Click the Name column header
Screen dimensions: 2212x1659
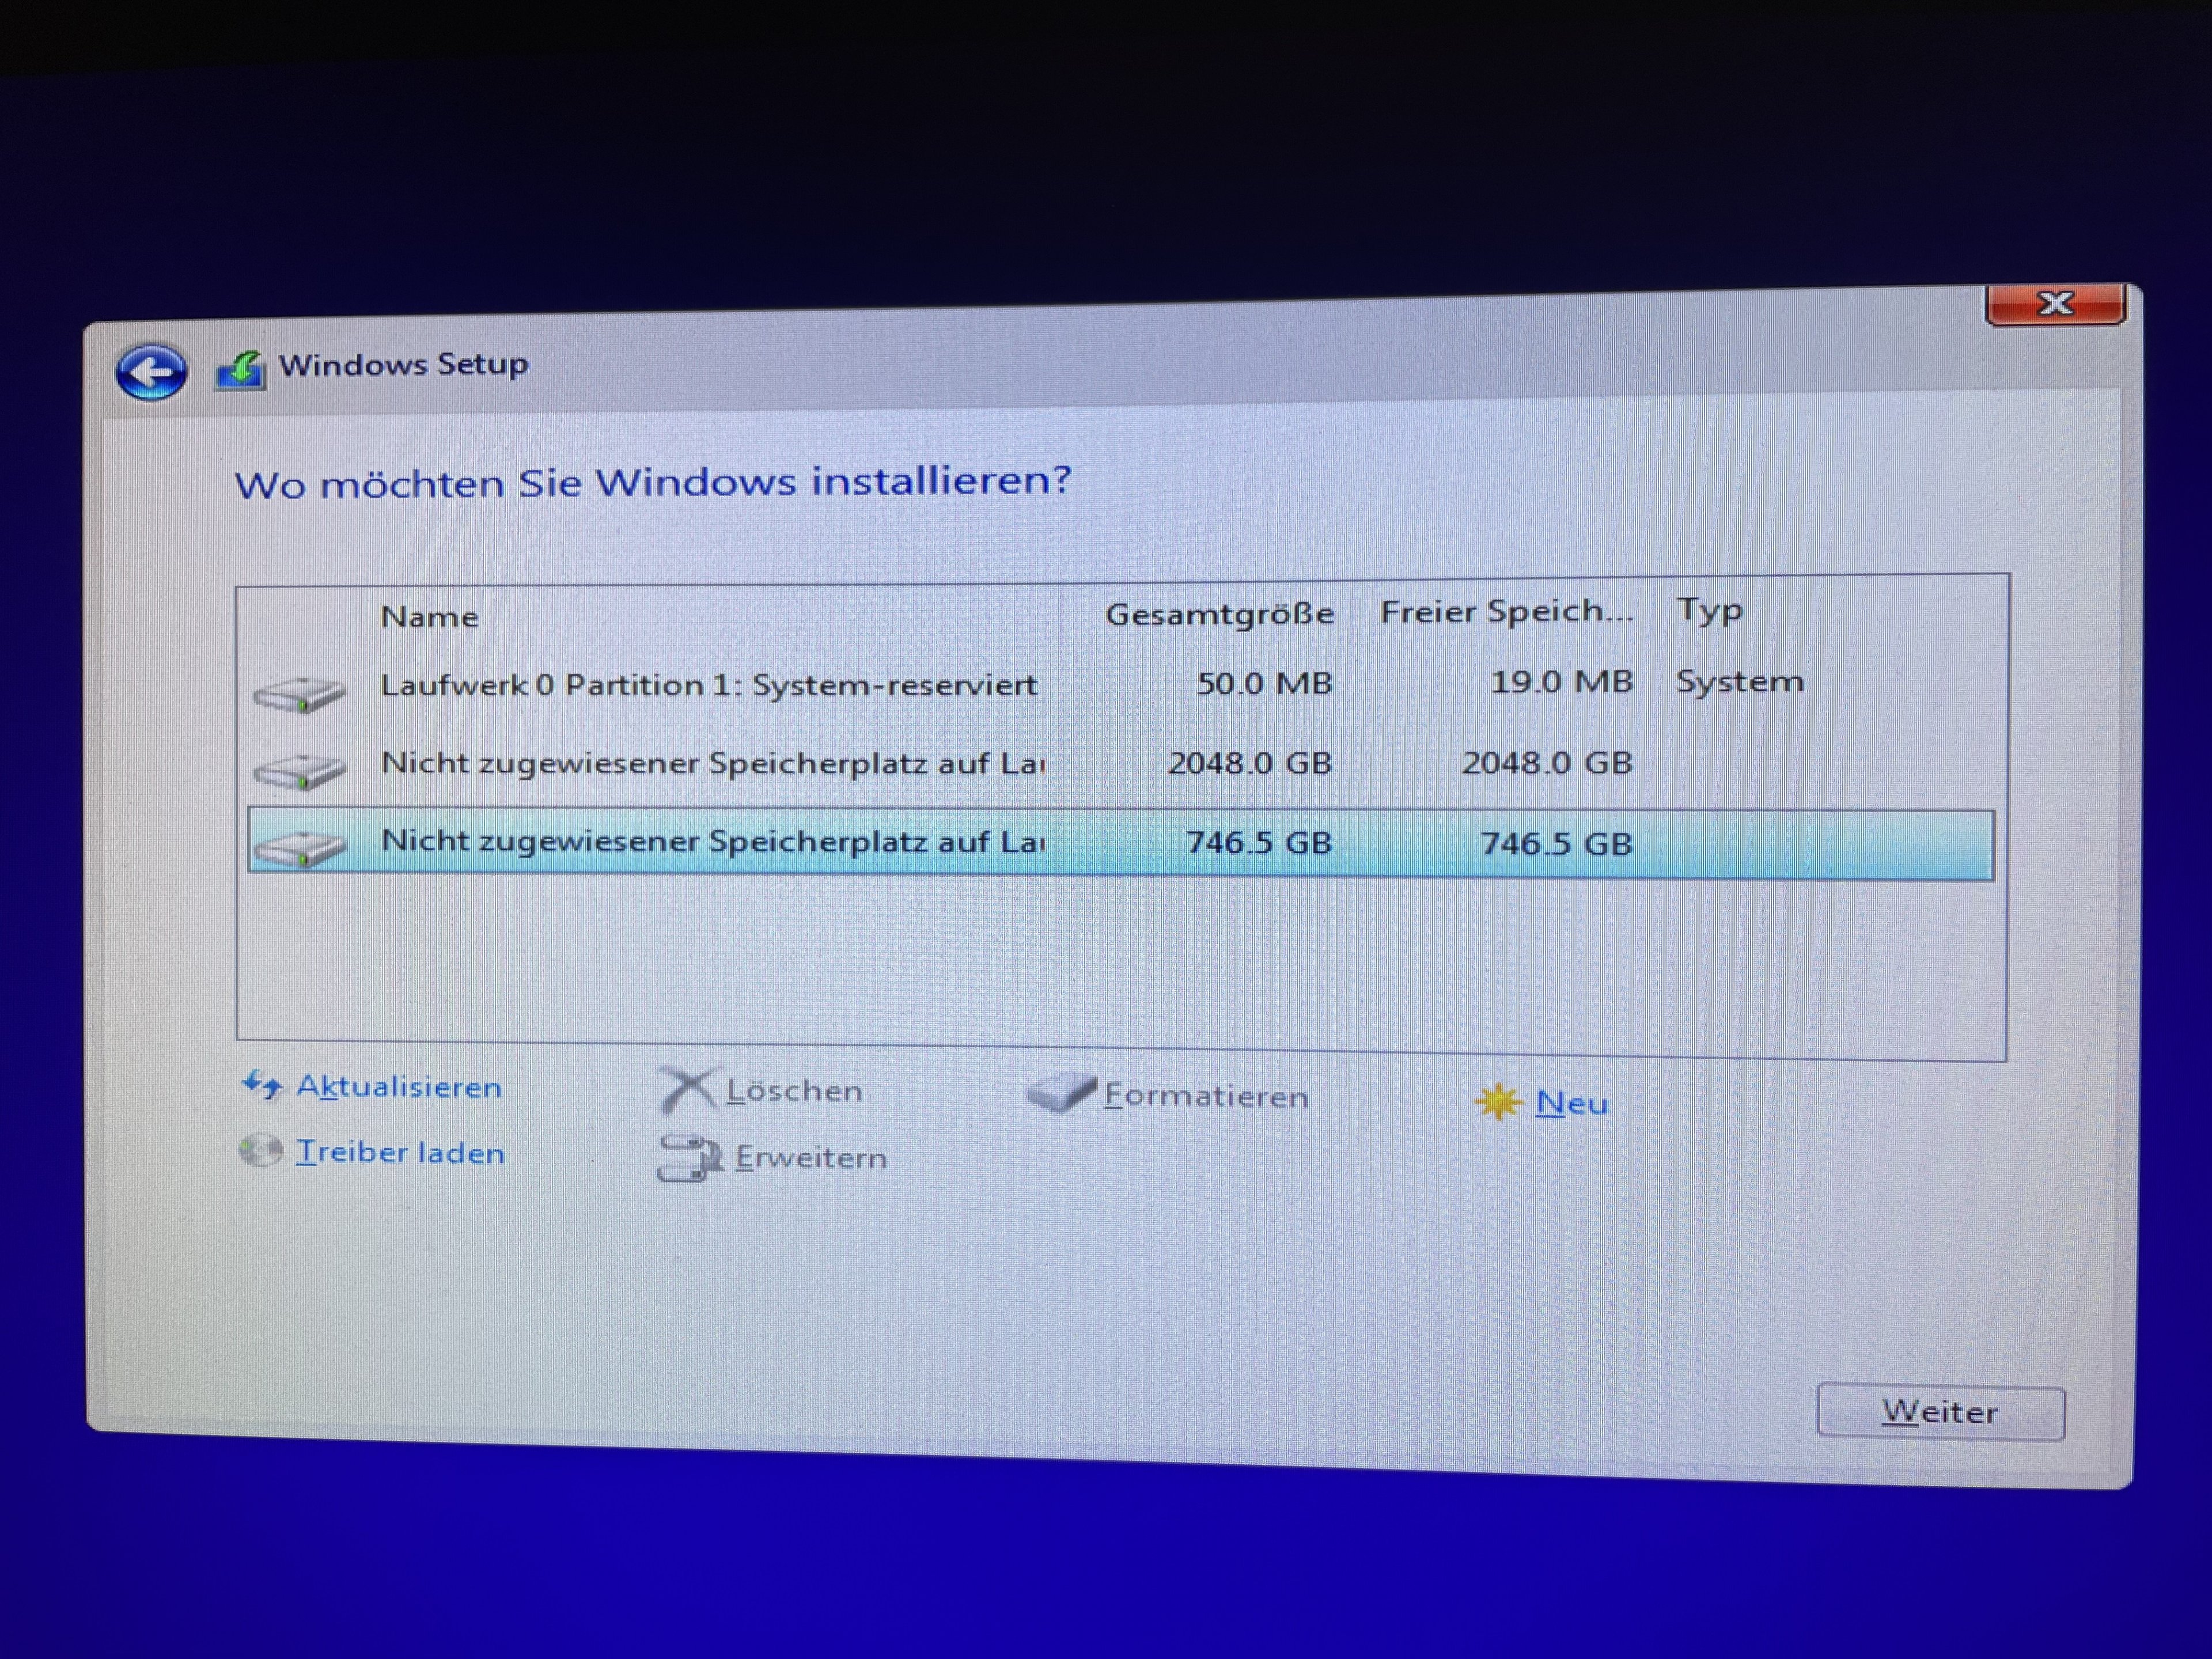[x=430, y=617]
